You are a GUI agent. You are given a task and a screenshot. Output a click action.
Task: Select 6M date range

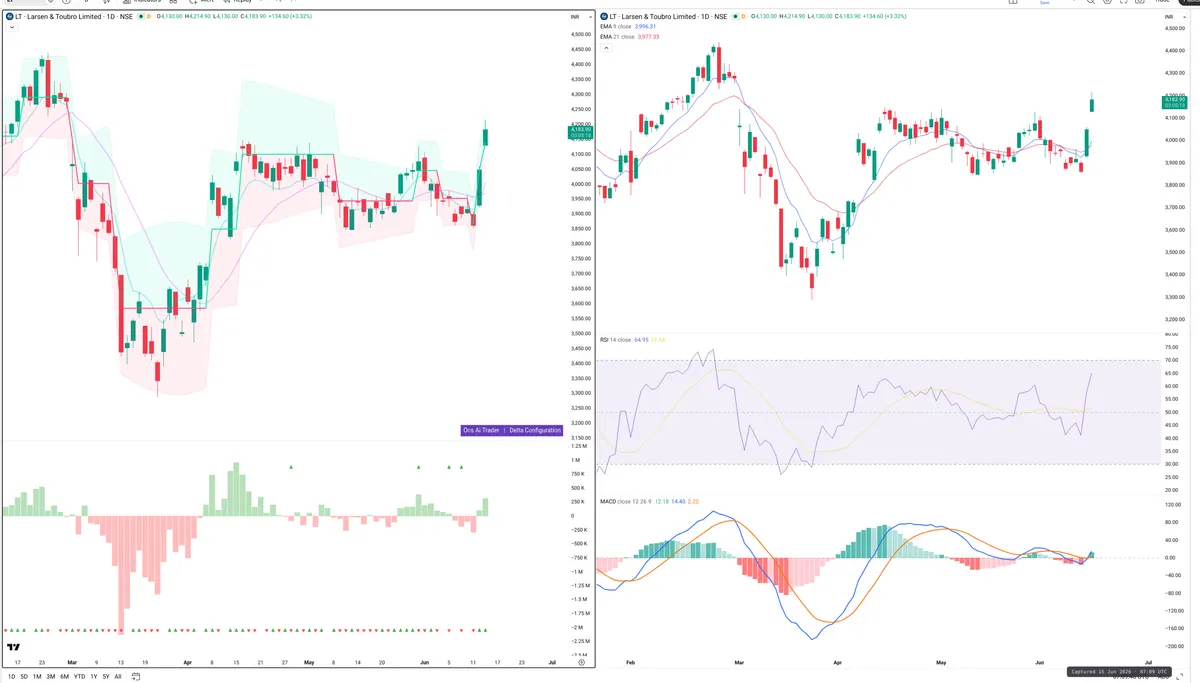pyautogui.click(x=64, y=677)
